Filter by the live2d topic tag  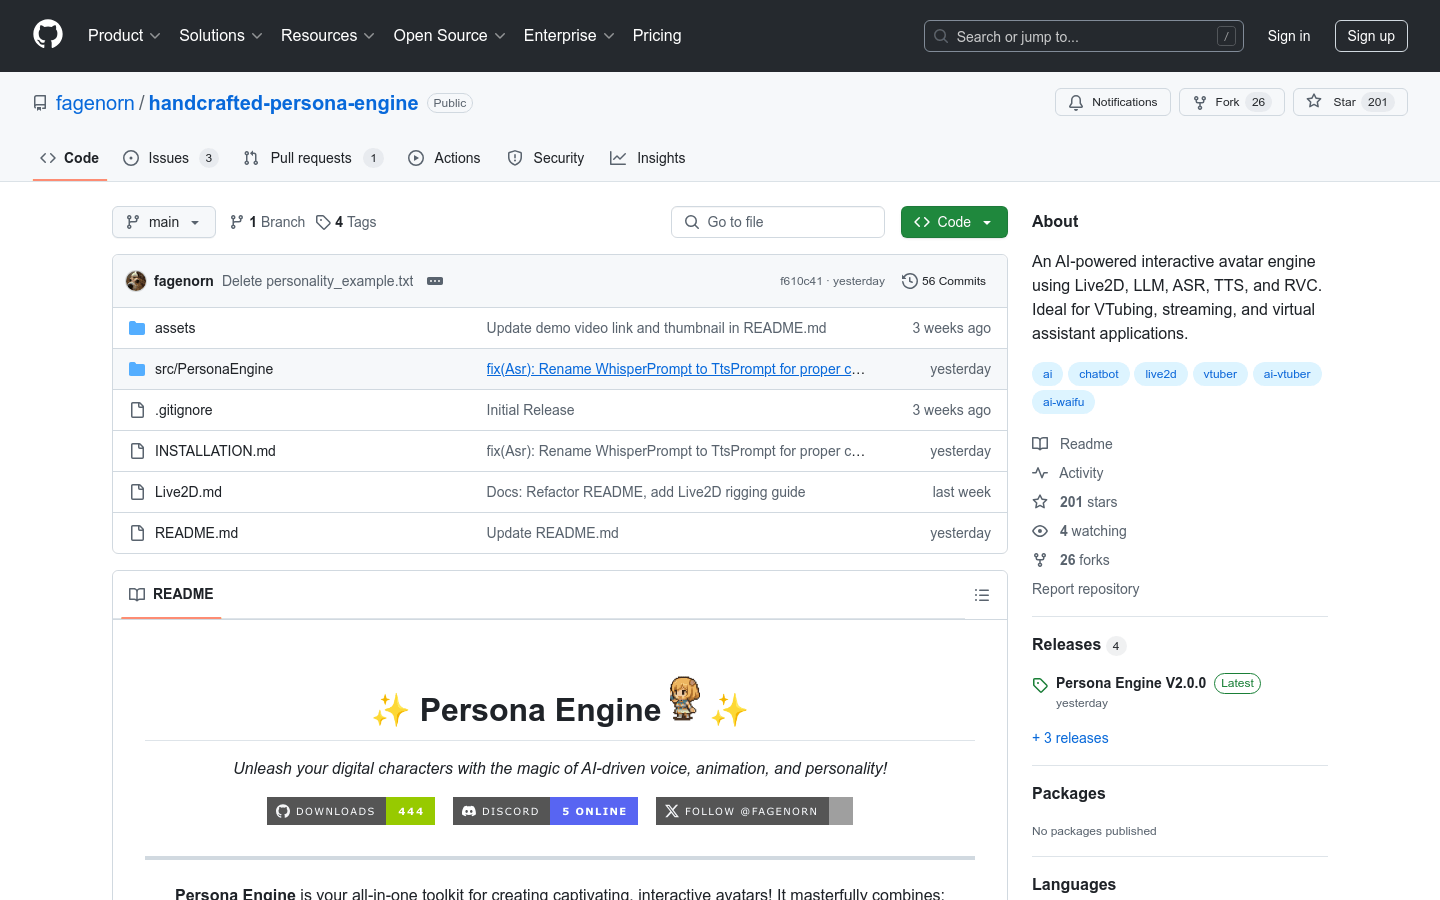[1161, 374]
